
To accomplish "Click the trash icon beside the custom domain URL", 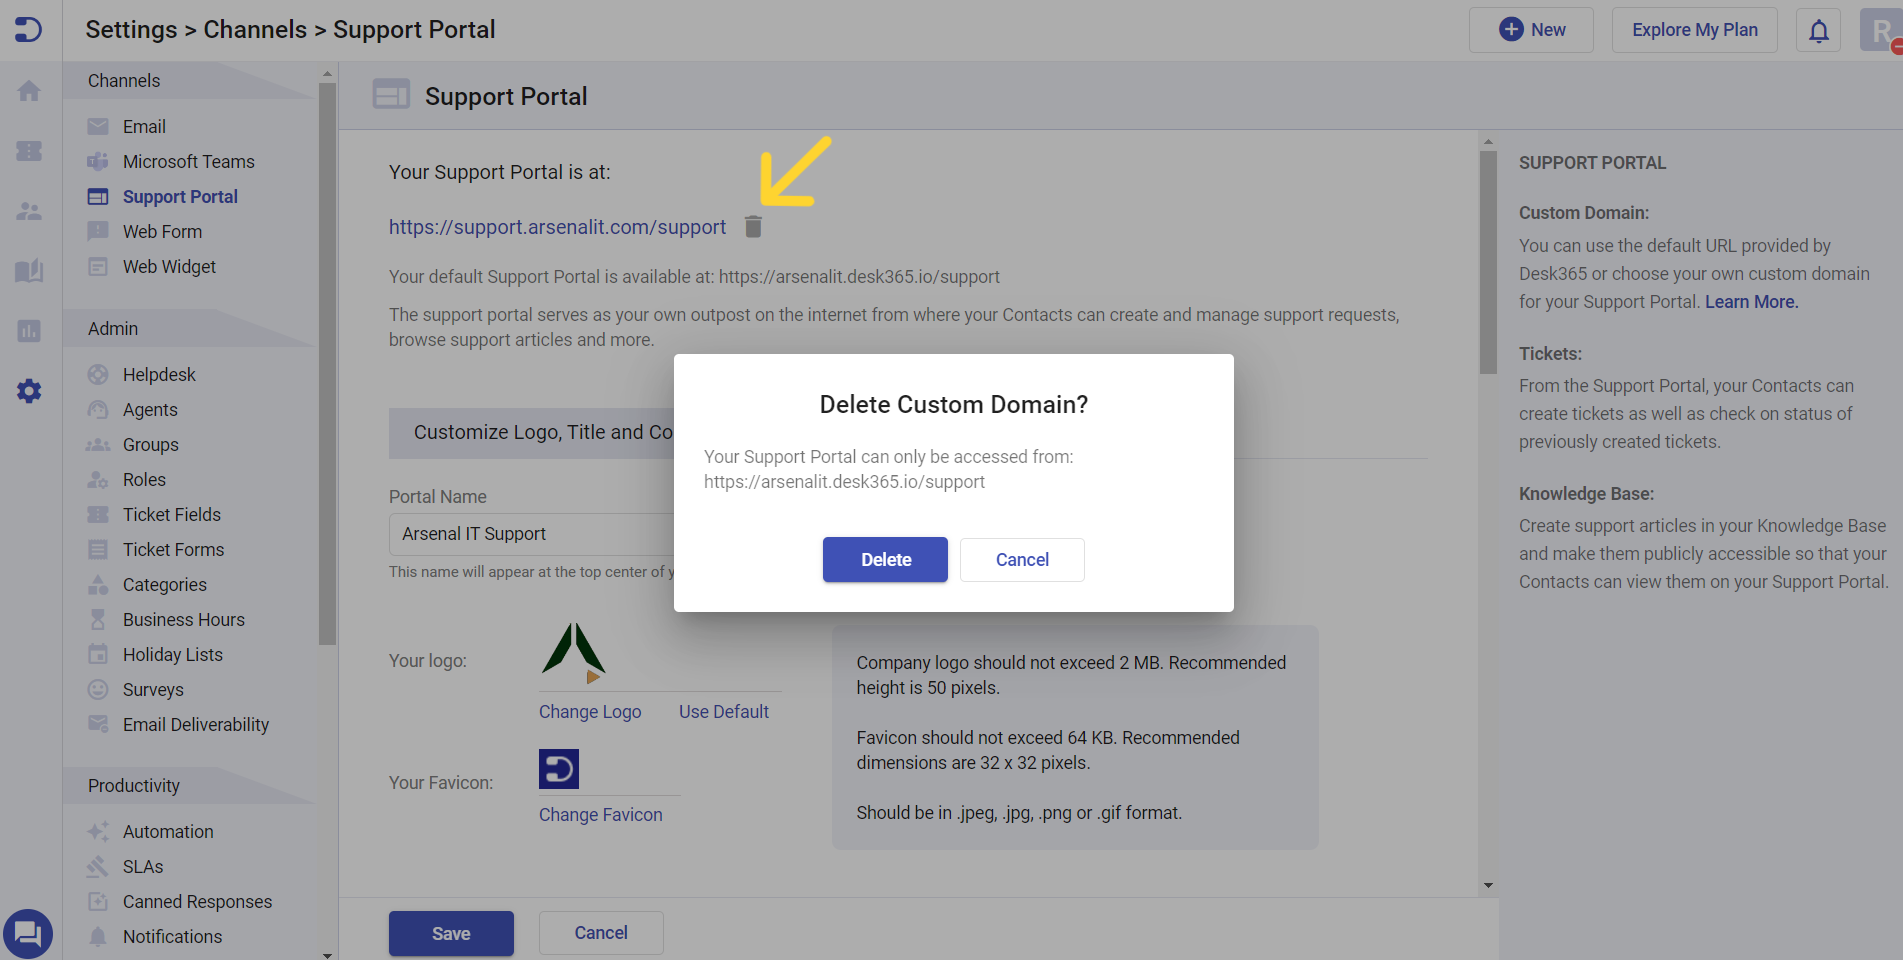I will tap(753, 227).
